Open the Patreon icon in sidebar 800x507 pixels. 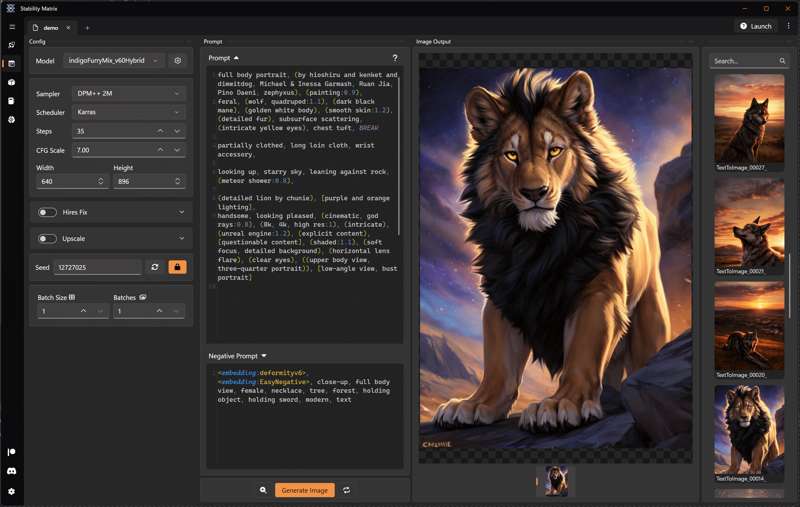point(12,452)
